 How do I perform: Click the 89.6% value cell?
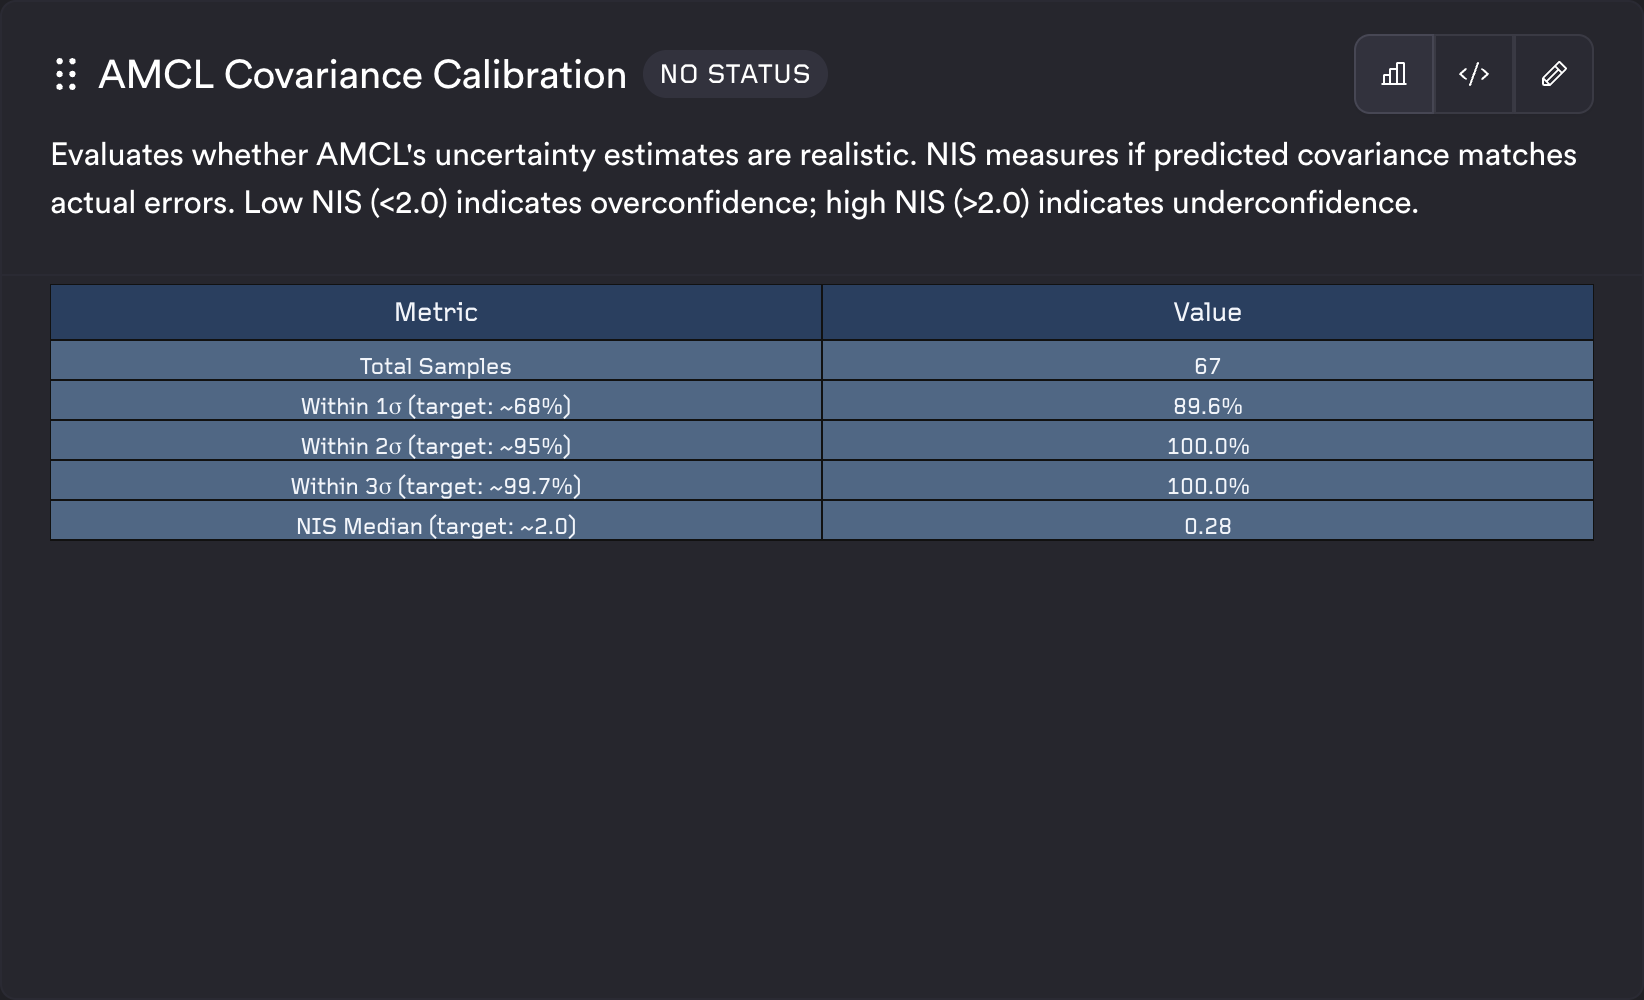1206,405
